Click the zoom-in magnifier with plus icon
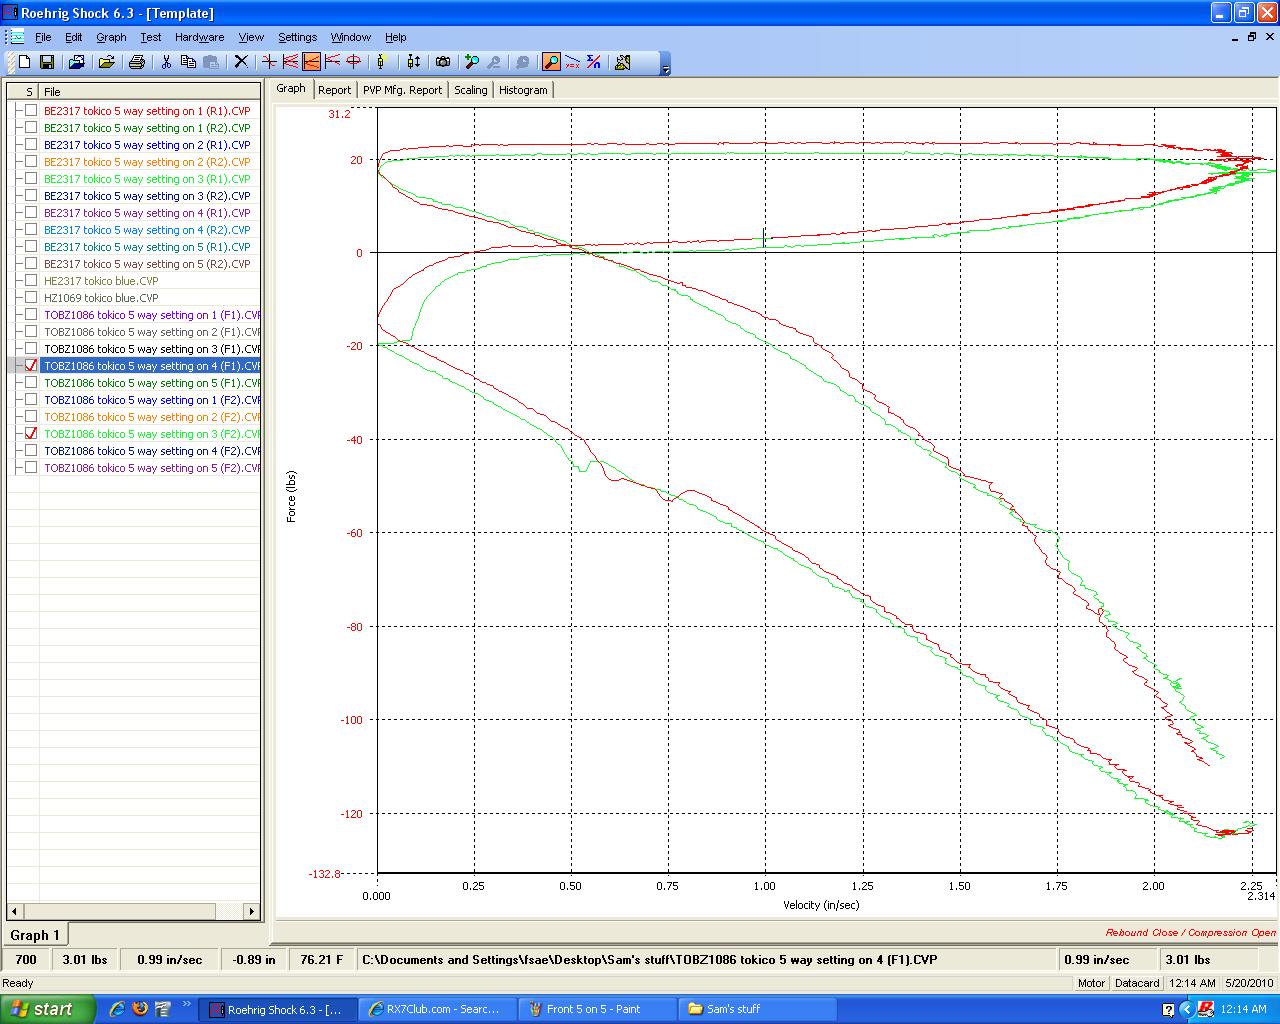Image resolution: width=1280 pixels, height=1024 pixels. click(x=471, y=62)
